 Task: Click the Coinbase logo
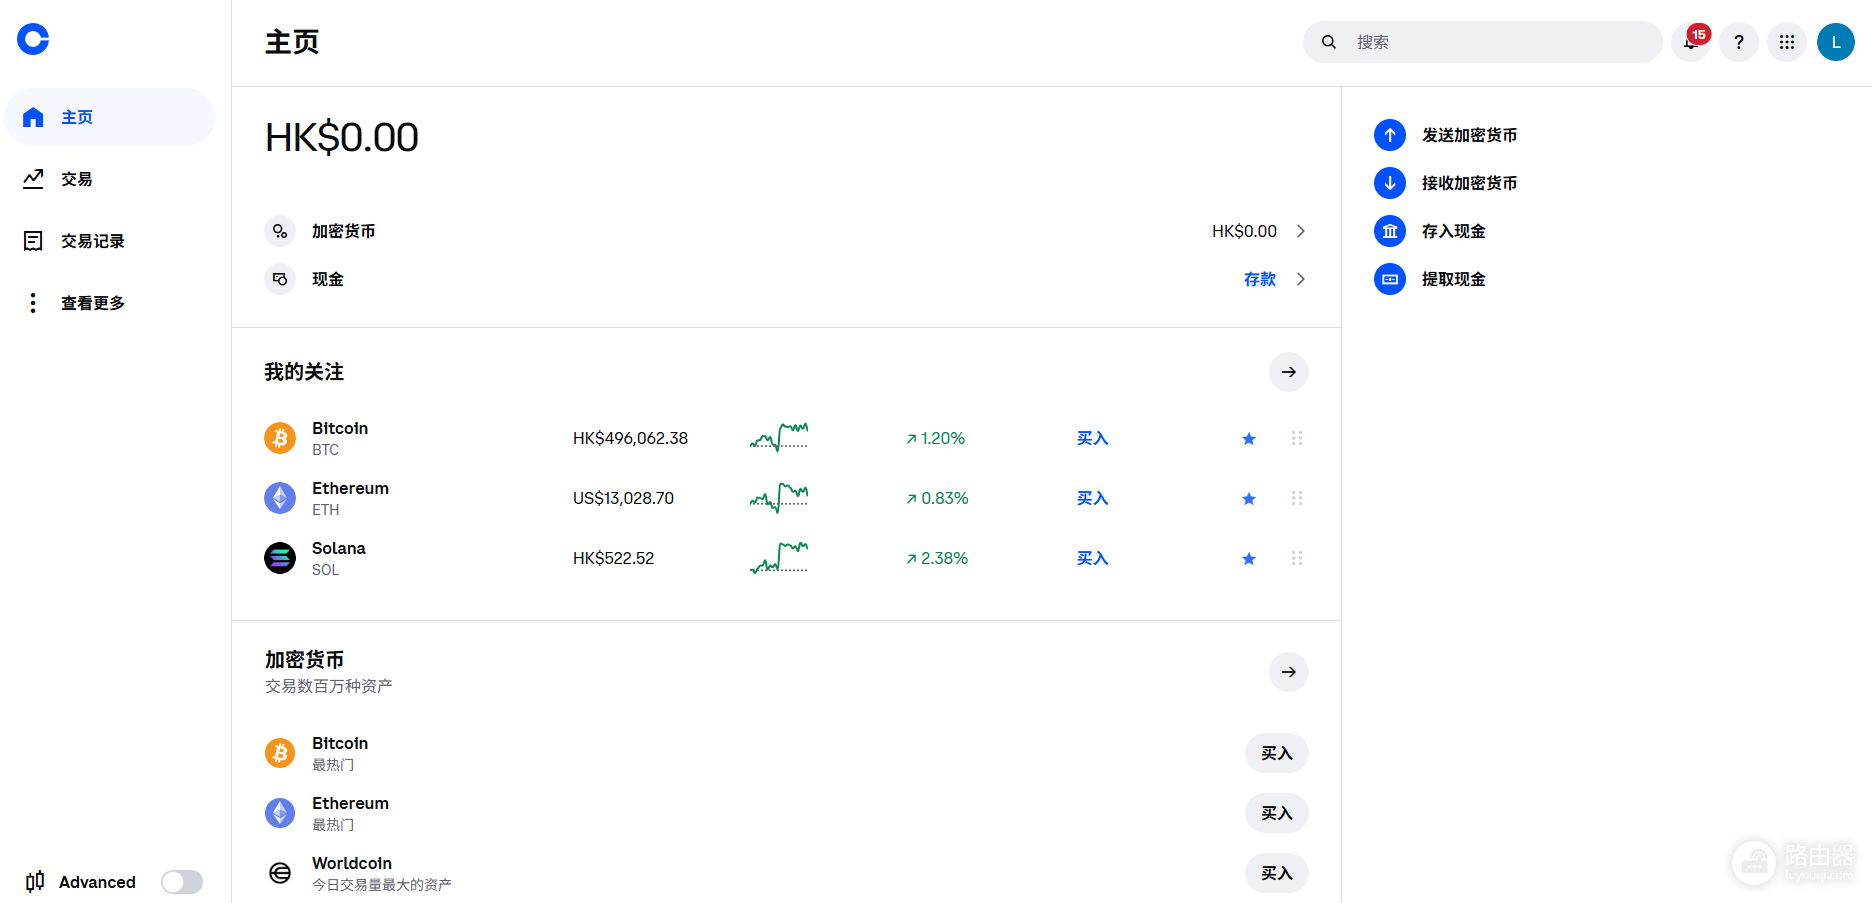click(x=33, y=39)
